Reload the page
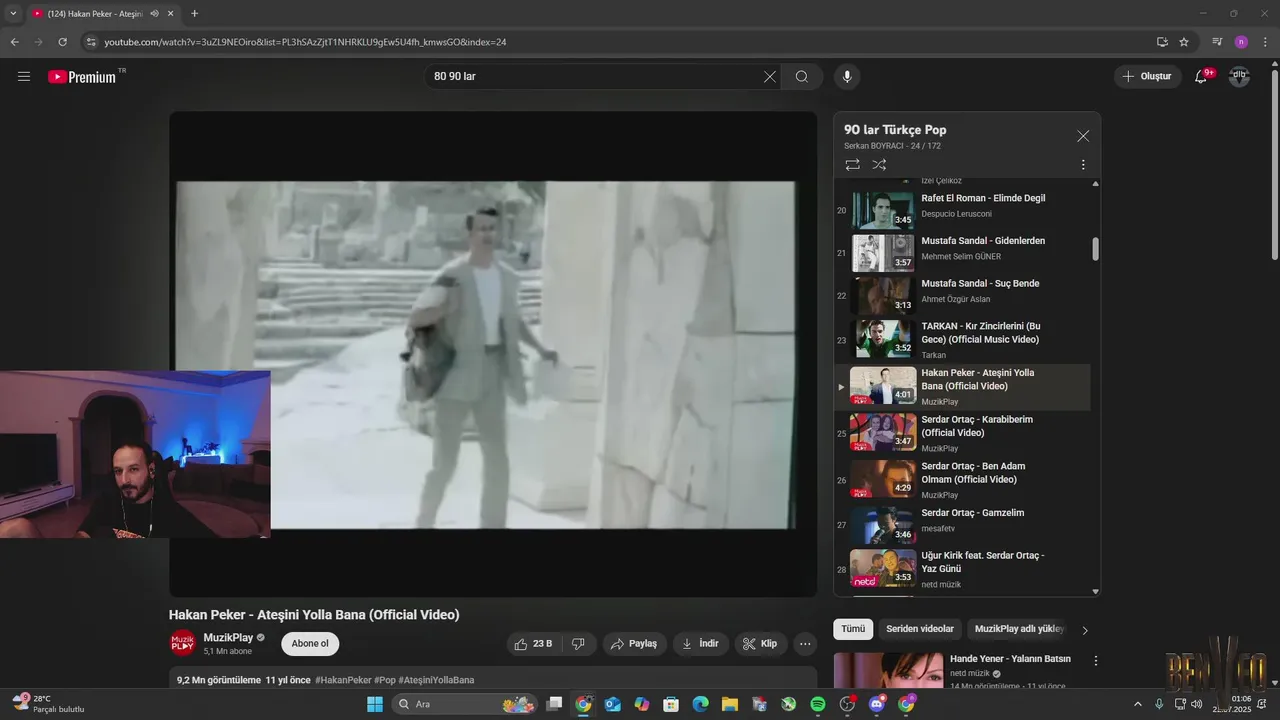The width and height of the screenshot is (1280, 720). click(62, 42)
